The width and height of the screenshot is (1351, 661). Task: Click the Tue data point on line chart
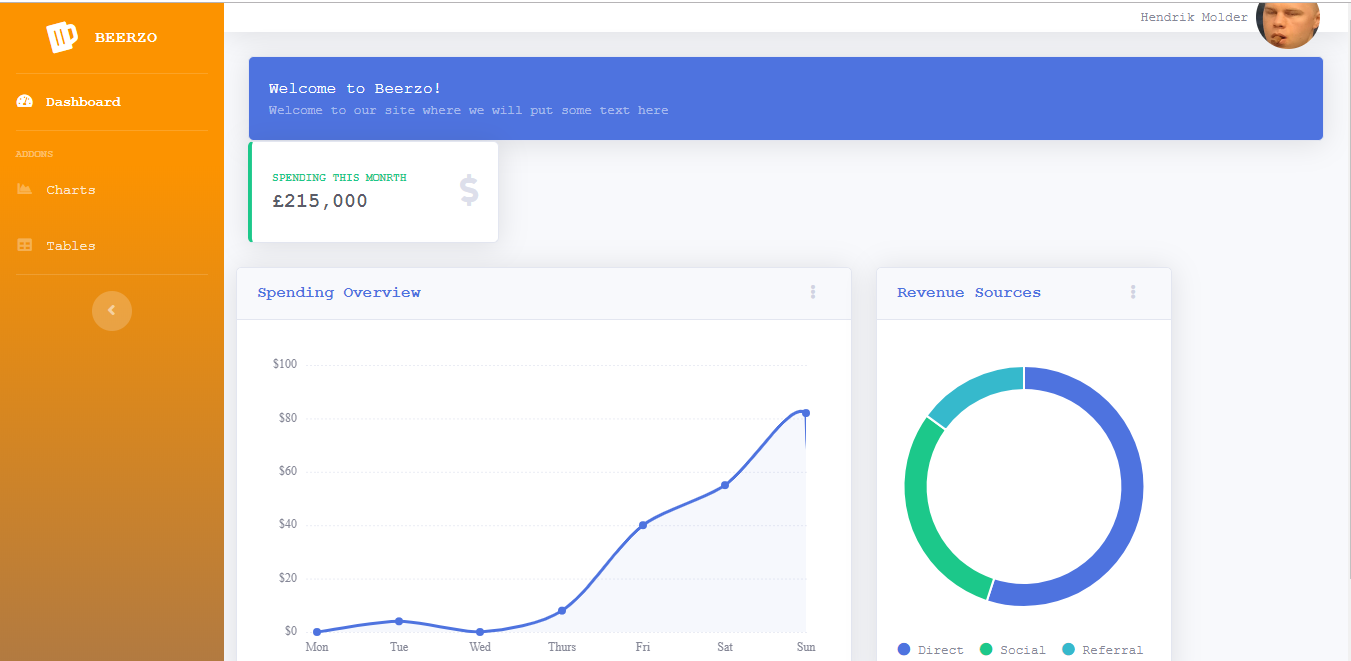(x=399, y=621)
